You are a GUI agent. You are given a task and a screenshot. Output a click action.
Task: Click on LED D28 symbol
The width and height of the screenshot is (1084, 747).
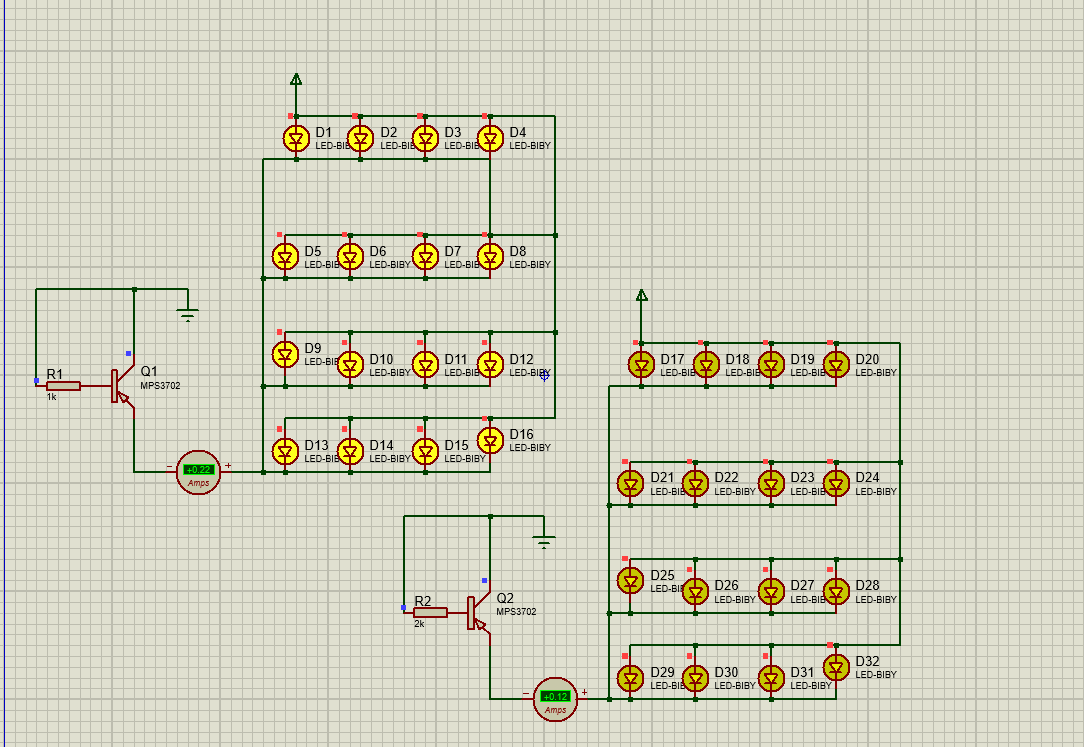pyautogui.click(x=836, y=592)
